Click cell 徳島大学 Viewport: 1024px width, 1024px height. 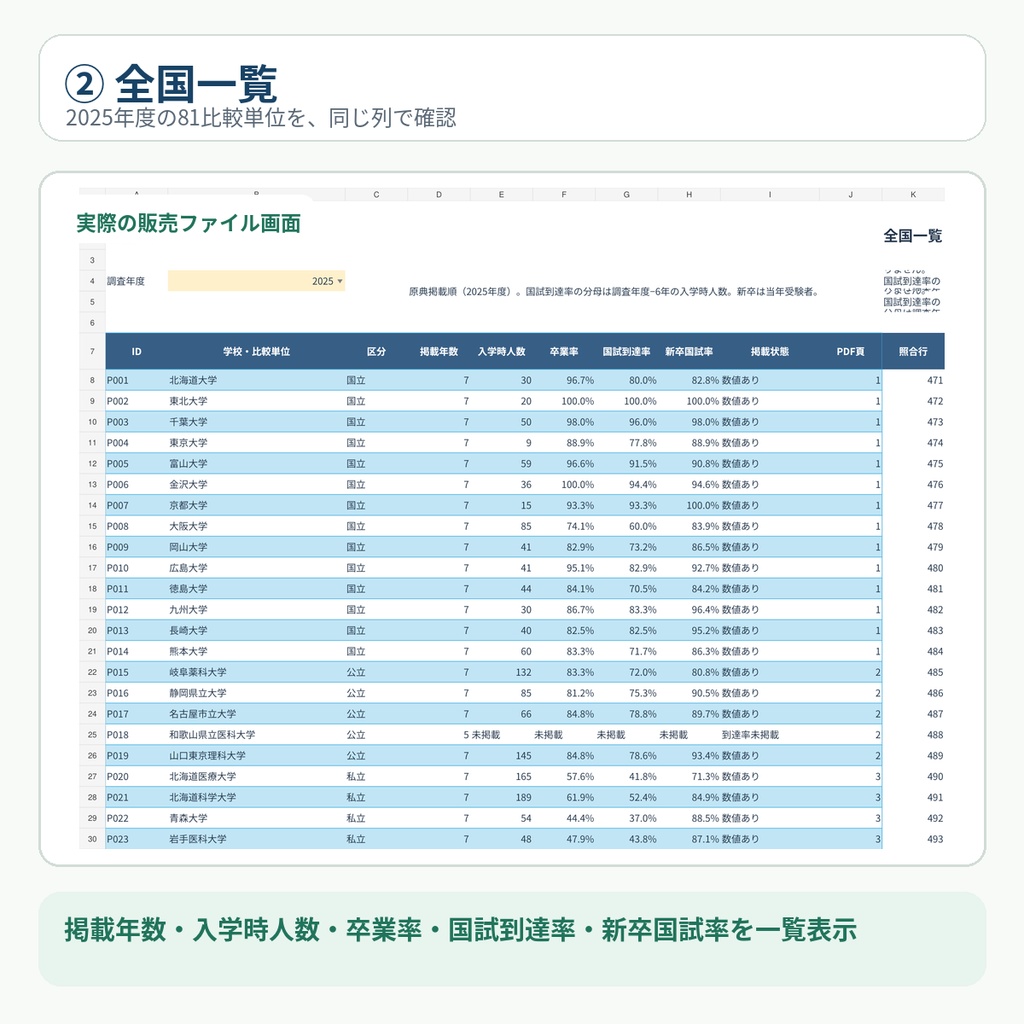257,589
